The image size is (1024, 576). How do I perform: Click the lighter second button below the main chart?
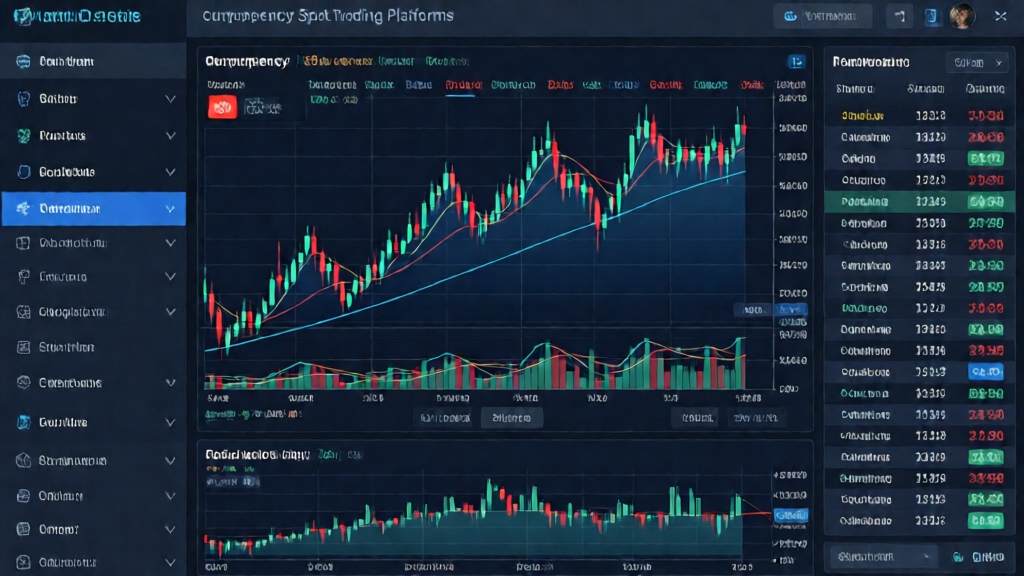pos(511,418)
